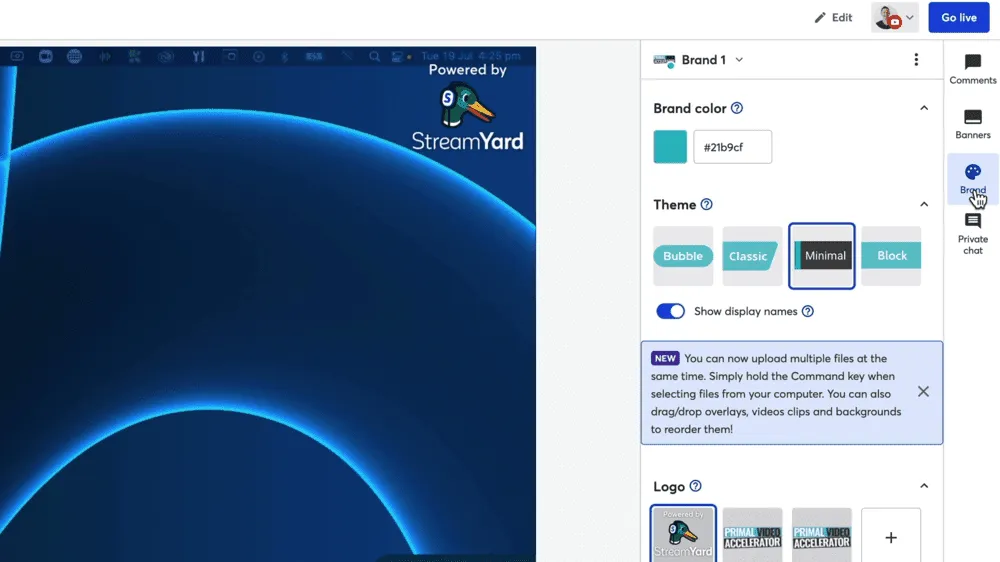The image size is (1000, 562).
Task: Click the Edit button with pencil
Action: tap(833, 18)
